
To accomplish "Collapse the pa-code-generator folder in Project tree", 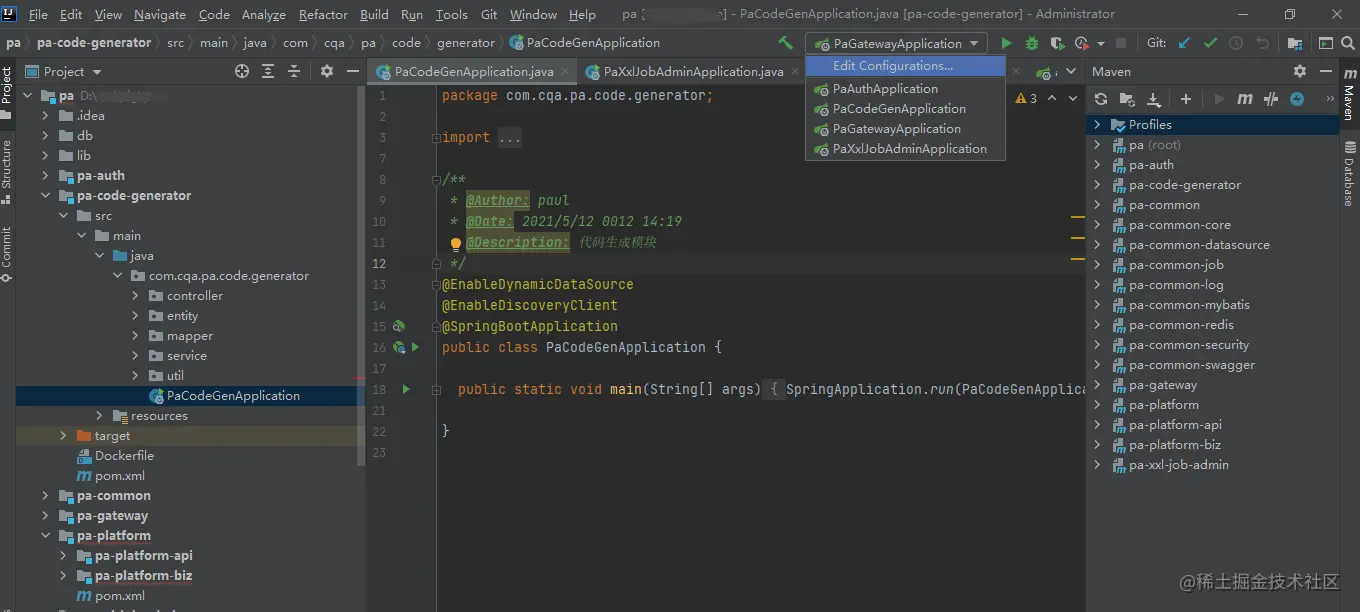I will click(45, 196).
